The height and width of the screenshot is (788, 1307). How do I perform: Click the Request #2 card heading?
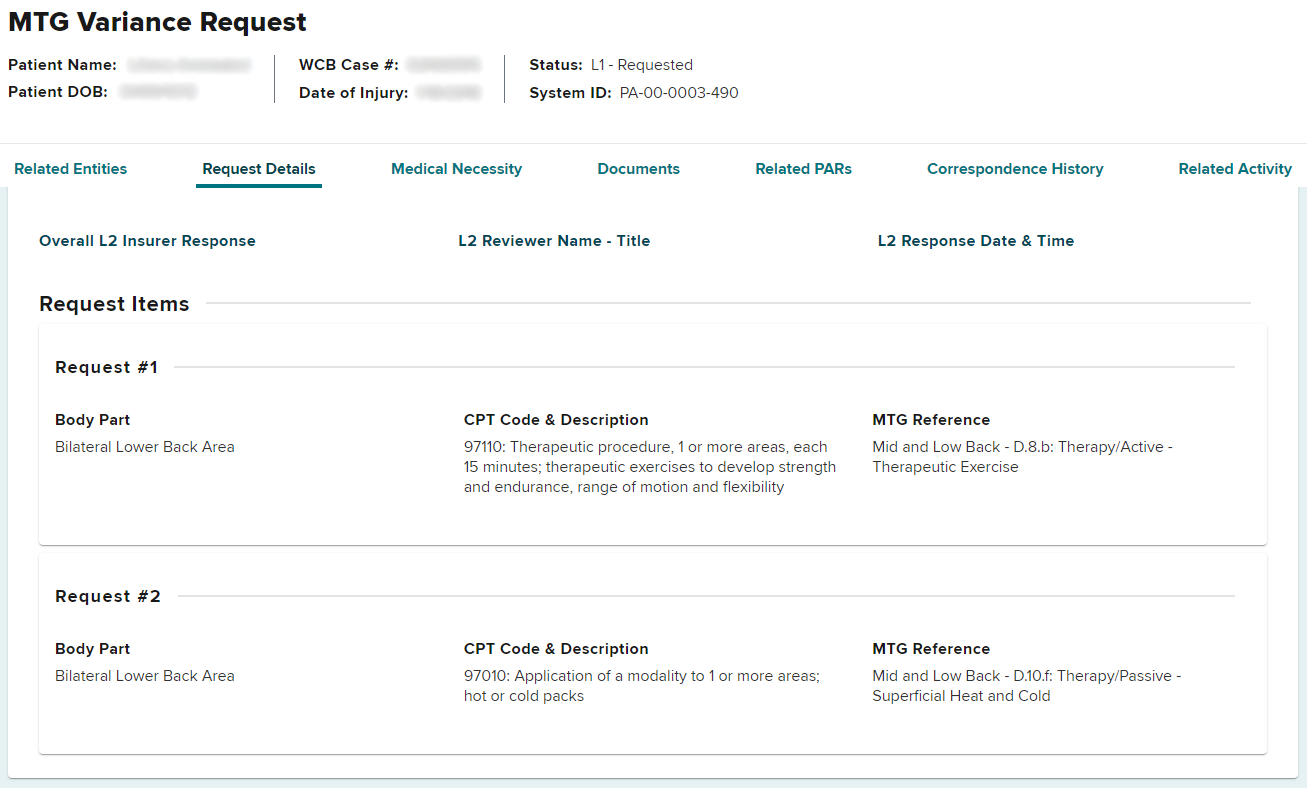click(107, 596)
